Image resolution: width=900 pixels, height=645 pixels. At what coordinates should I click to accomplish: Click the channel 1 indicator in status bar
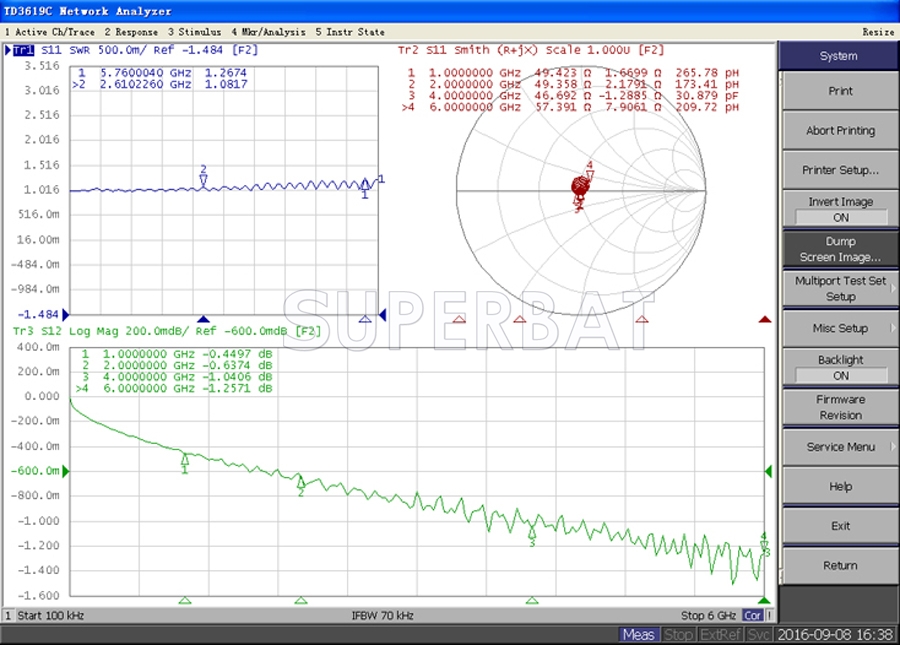pyautogui.click(x=8, y=616)
